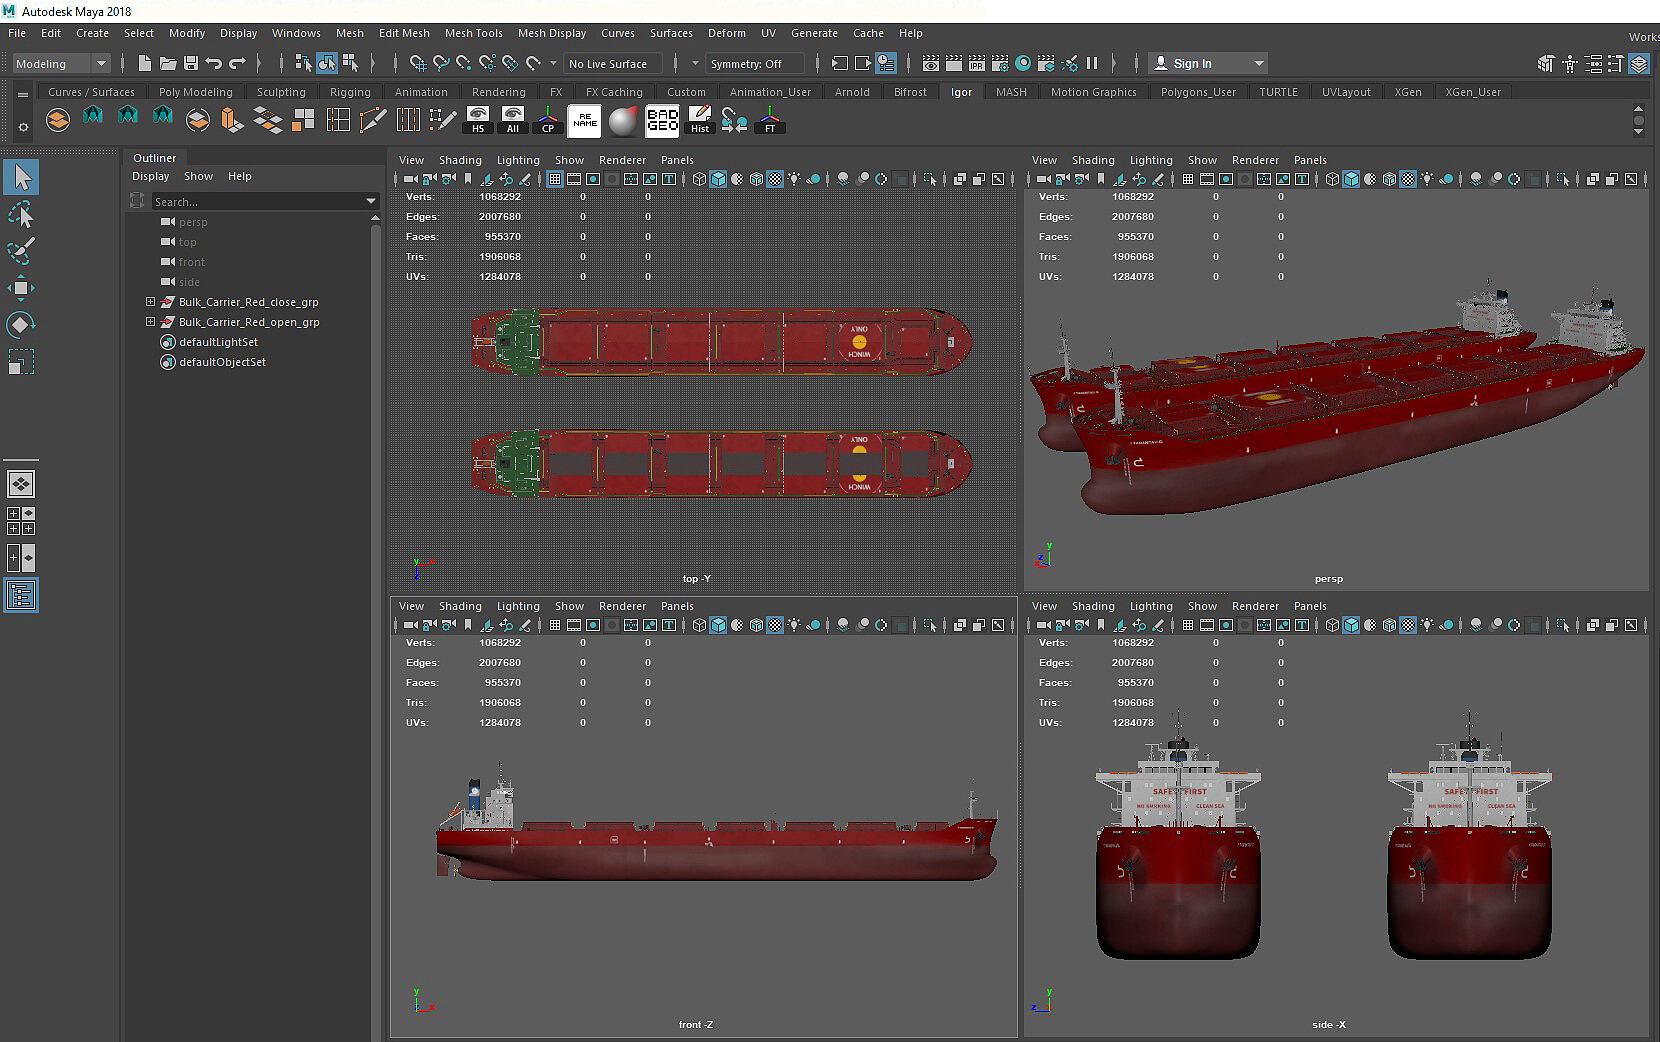Open the Mesh Tools menu

point(473,33)
